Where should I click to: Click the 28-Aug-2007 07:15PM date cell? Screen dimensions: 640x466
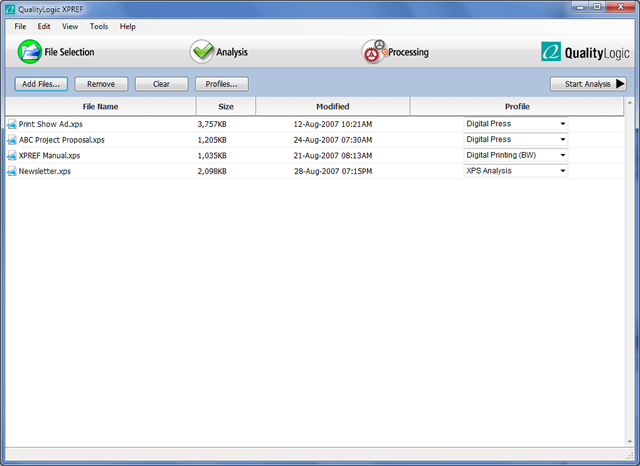pos(333,171)
